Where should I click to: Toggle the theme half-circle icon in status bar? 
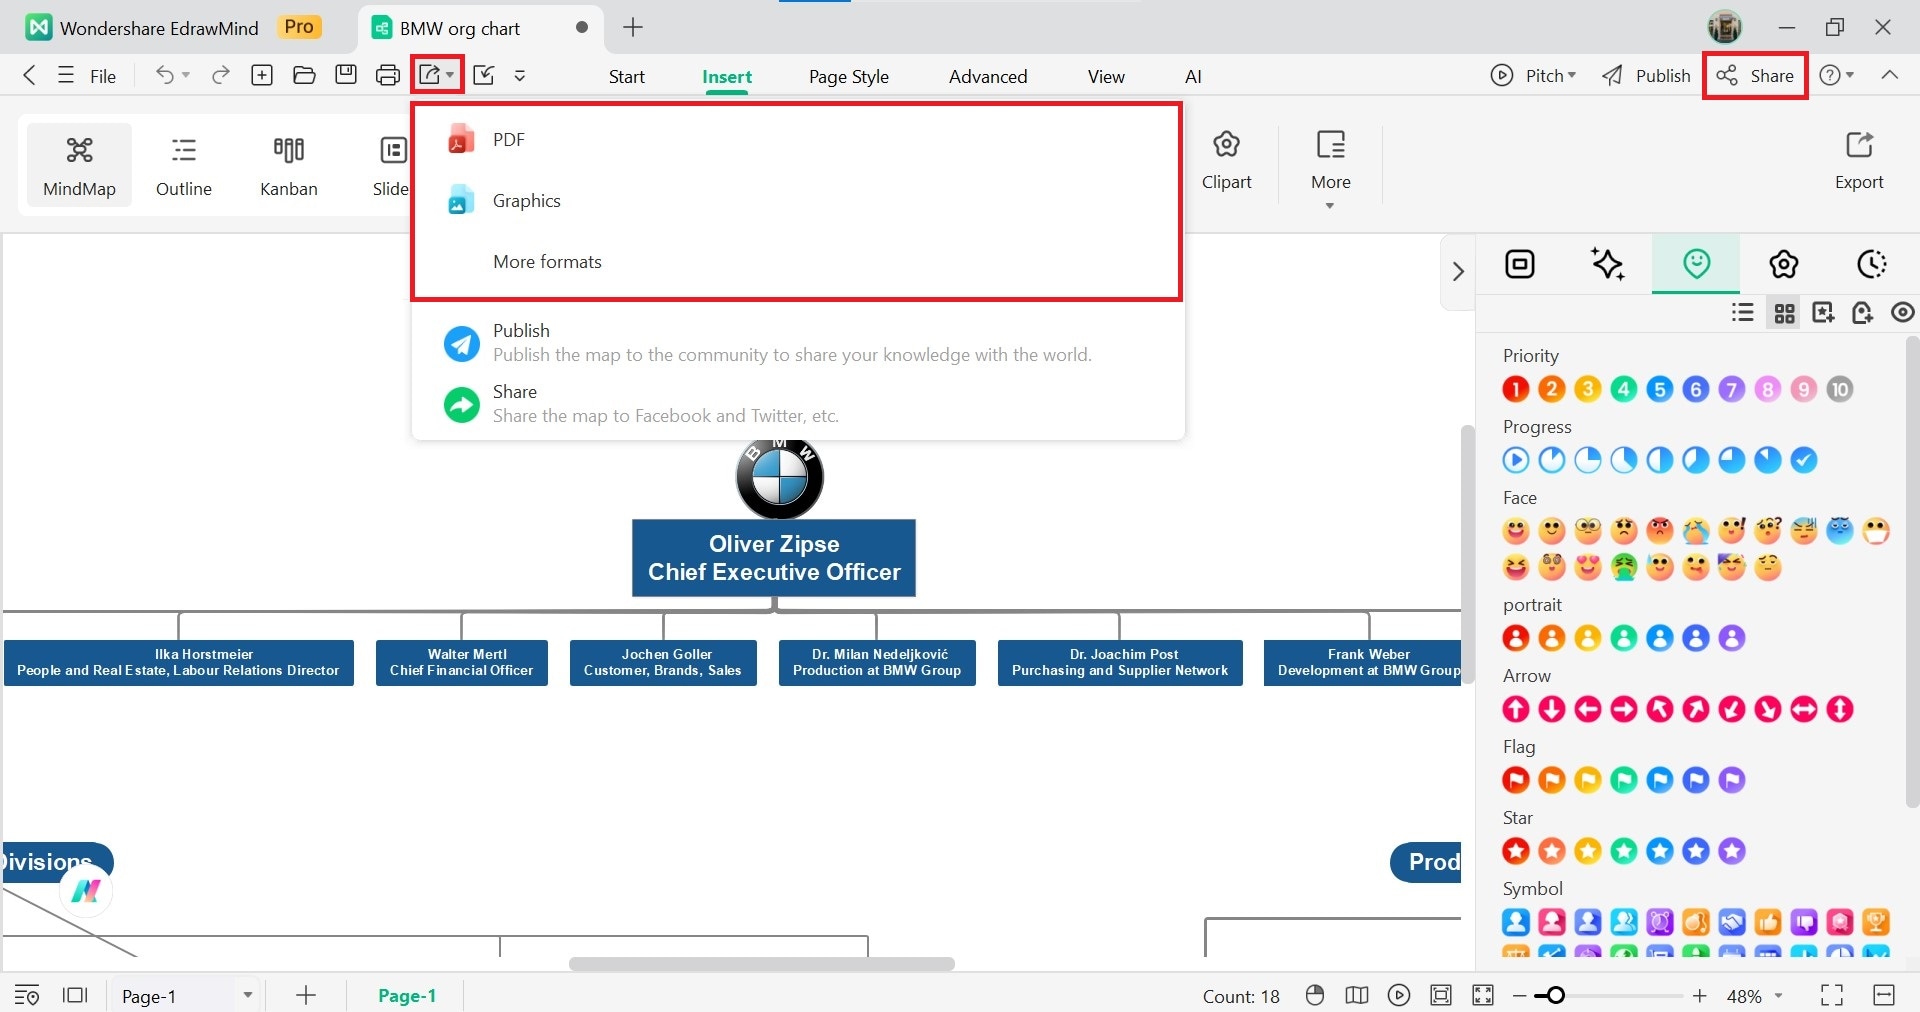coord(1315,995)
